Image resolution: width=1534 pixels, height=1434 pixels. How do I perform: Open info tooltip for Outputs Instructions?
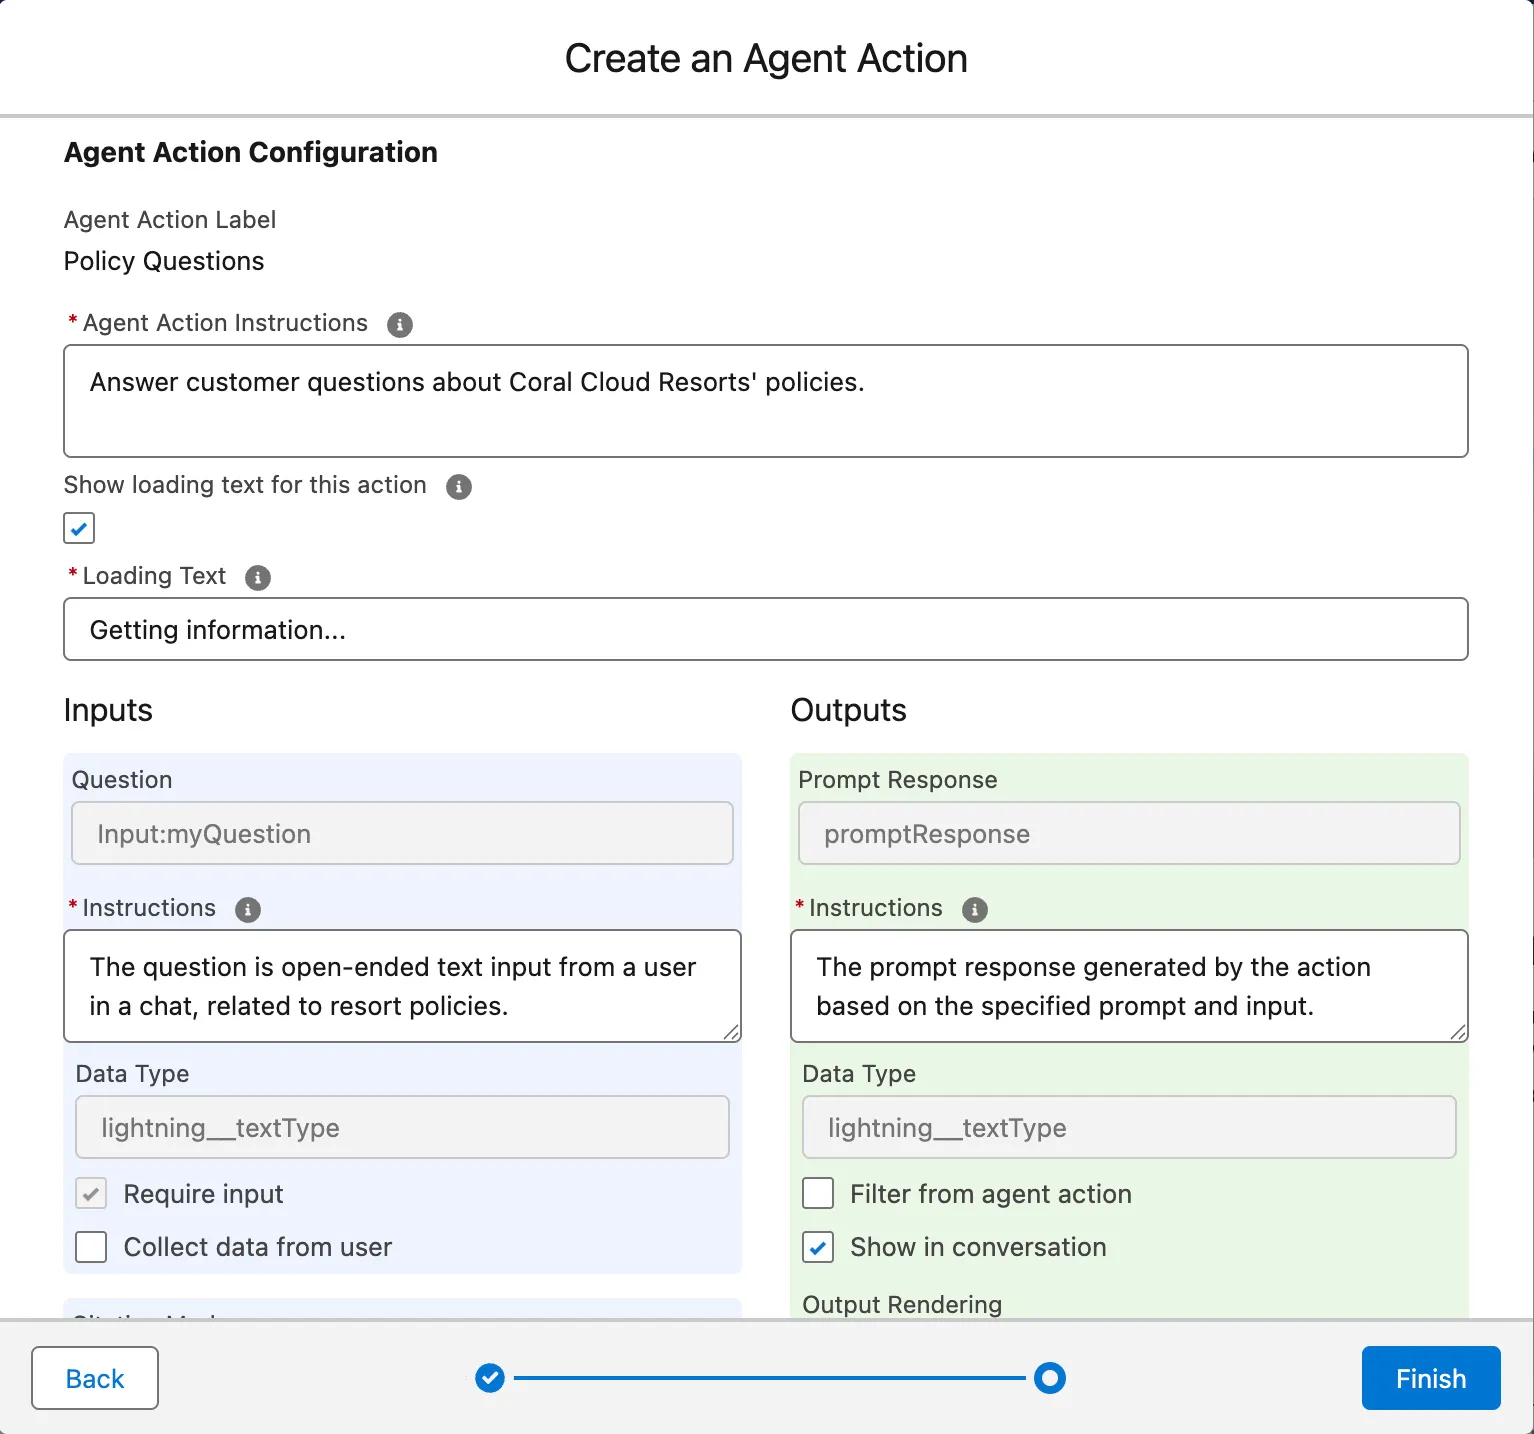point(974,910)
